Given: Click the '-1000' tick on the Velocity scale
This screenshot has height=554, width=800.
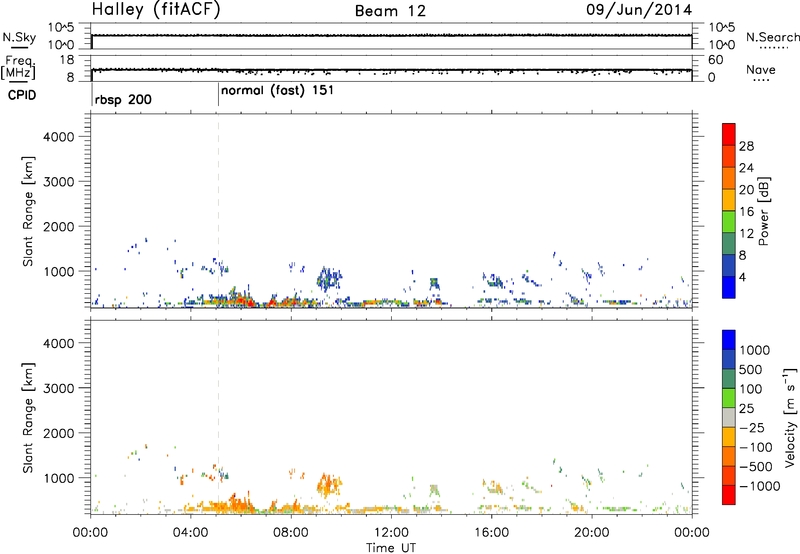Looking at the screenshot, I should pyautogui.click(x=759, y=486).
